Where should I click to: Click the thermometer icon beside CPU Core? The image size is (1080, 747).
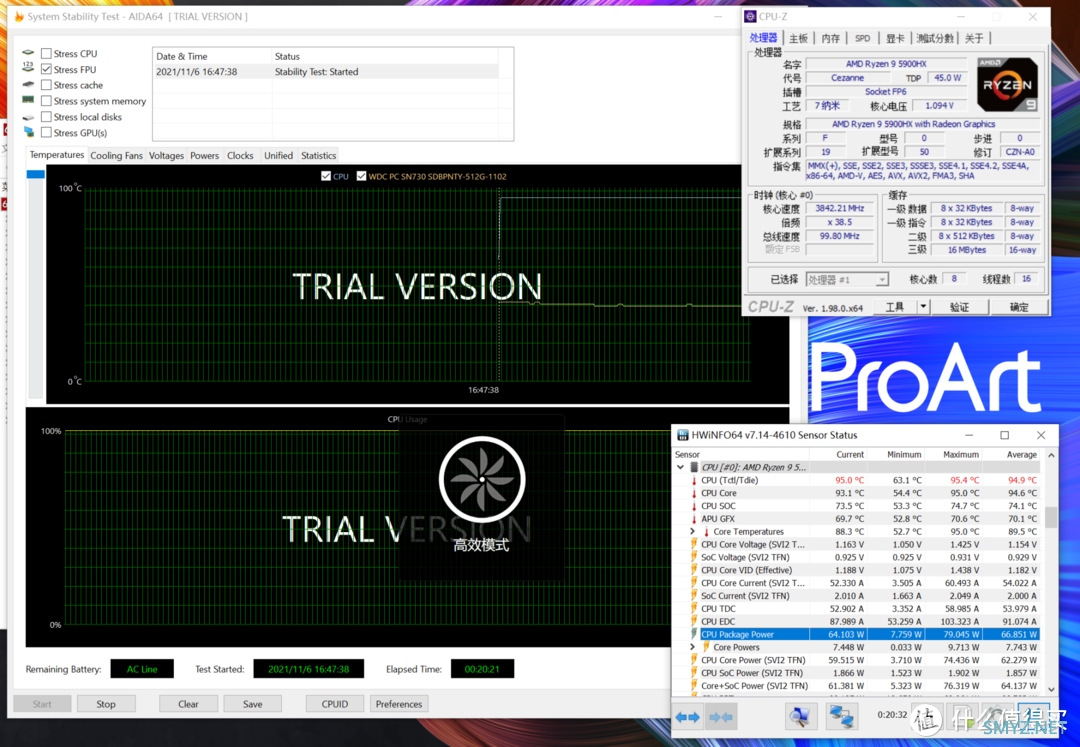[694, 493]
